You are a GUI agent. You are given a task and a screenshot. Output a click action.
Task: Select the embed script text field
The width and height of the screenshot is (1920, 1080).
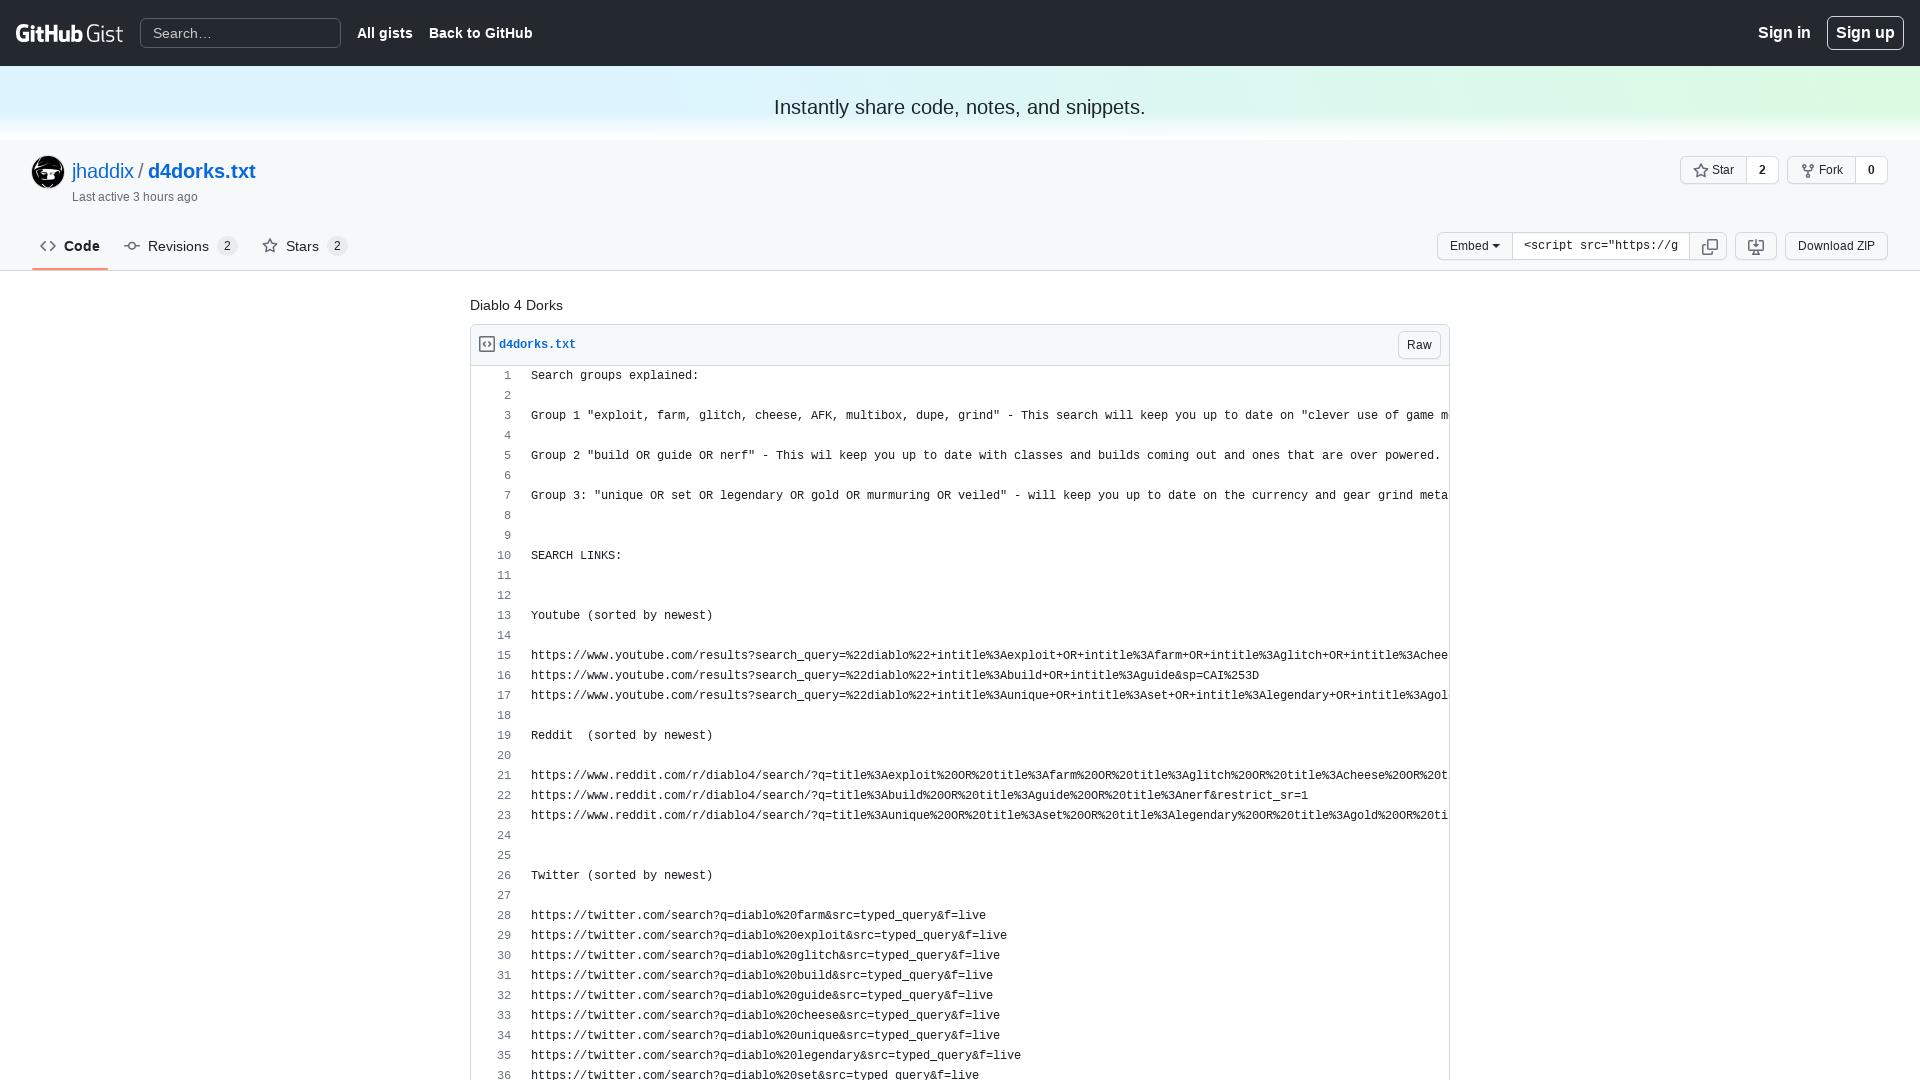click(x=1600, y=246)
